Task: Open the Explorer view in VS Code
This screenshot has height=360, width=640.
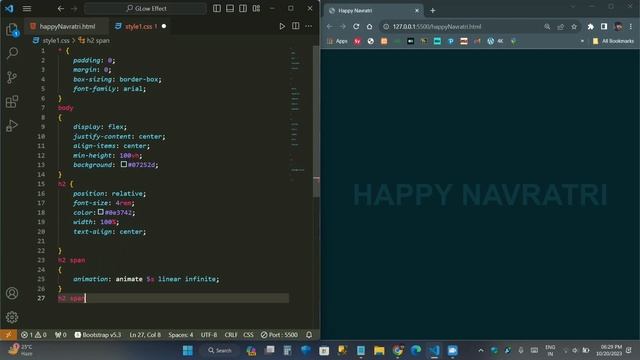Action: pyautogui.click(x=12, y=29)
